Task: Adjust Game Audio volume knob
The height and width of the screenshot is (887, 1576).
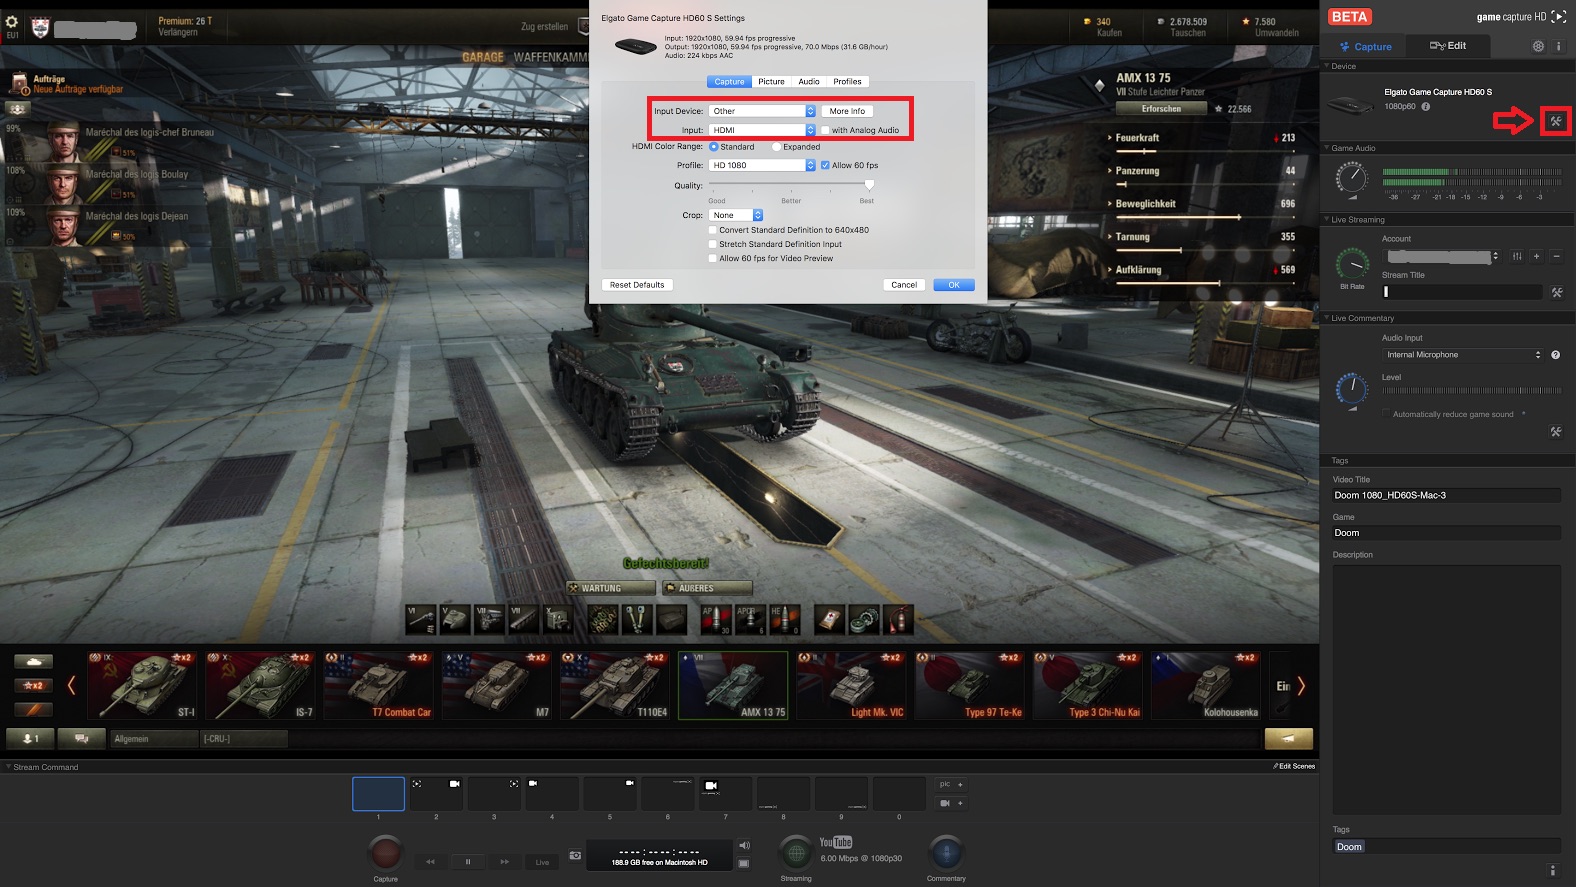Action: (1352, 178)
